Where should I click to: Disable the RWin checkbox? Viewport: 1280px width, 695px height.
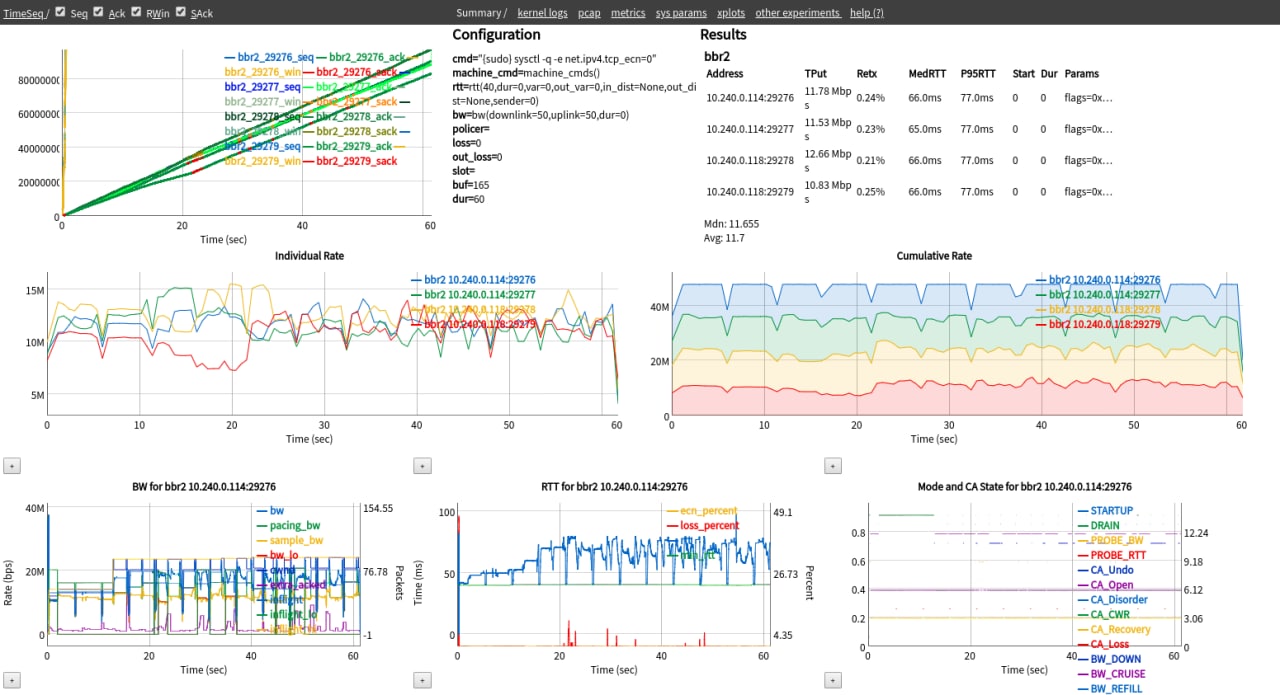[137, 12]
